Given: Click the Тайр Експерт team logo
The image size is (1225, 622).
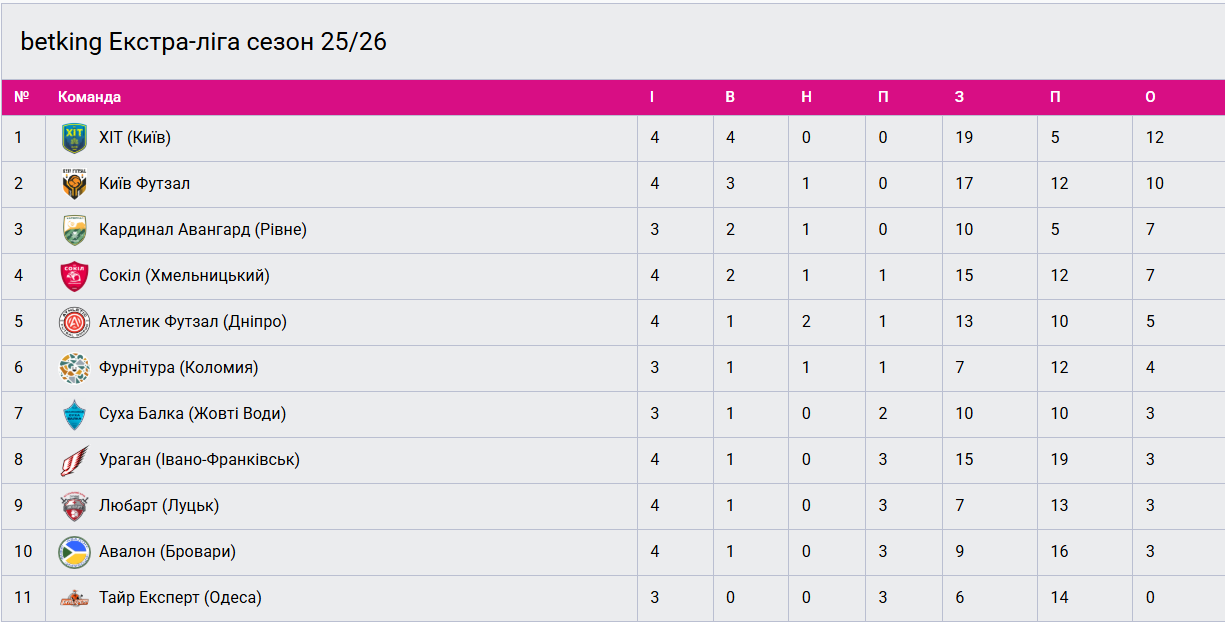Looking at the screenshot, I should tap(74, 598).
